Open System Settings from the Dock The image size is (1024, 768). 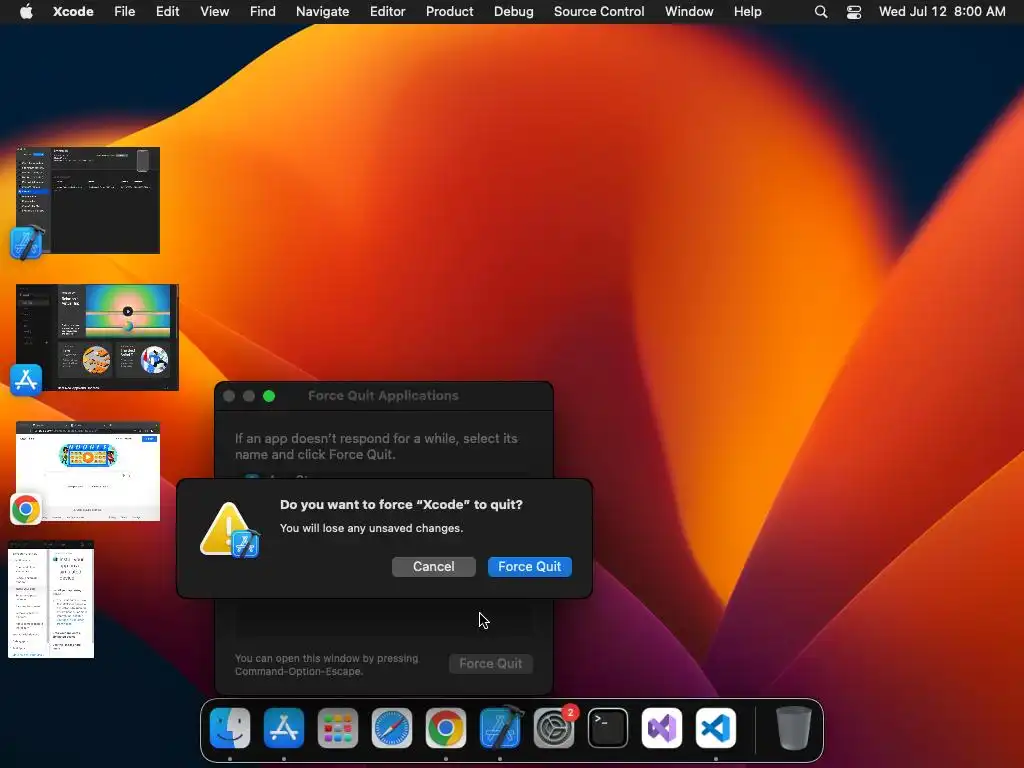(x=554, y=728)
